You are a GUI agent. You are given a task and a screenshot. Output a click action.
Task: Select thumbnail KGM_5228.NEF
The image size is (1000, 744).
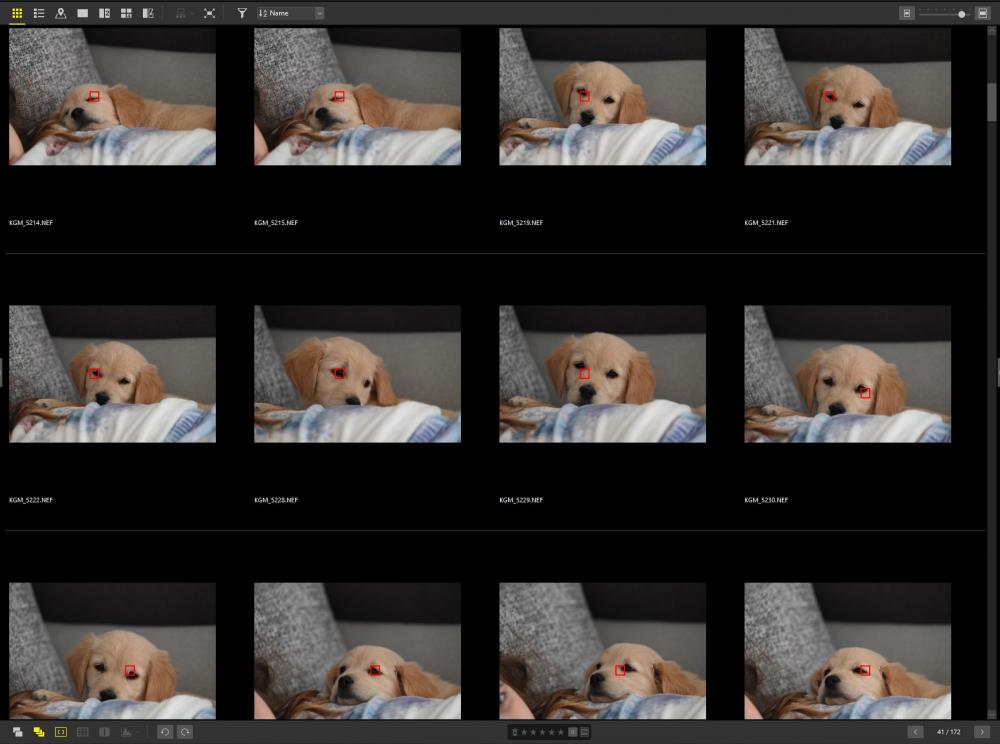point(357,374)
